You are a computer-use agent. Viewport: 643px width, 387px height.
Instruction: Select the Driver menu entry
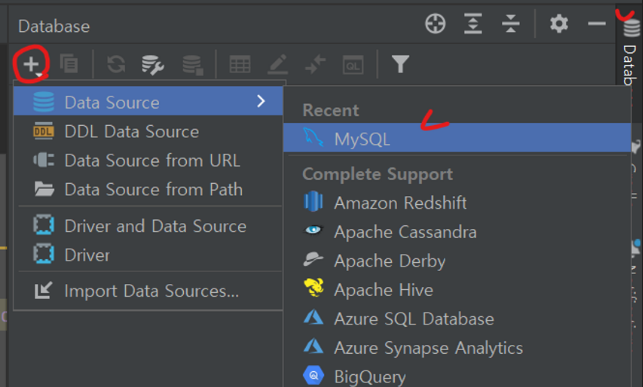pyautogui.click(x=148, y=255)
